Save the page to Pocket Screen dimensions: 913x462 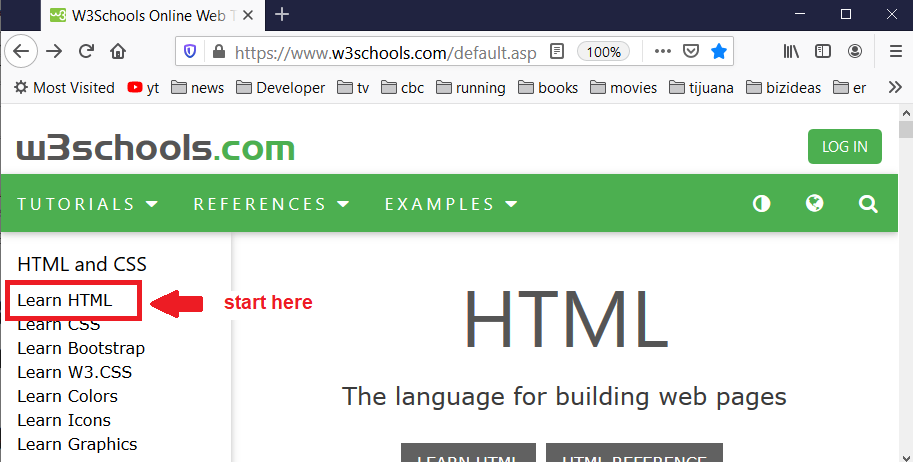pyautogui.click(x=691, y=51)
